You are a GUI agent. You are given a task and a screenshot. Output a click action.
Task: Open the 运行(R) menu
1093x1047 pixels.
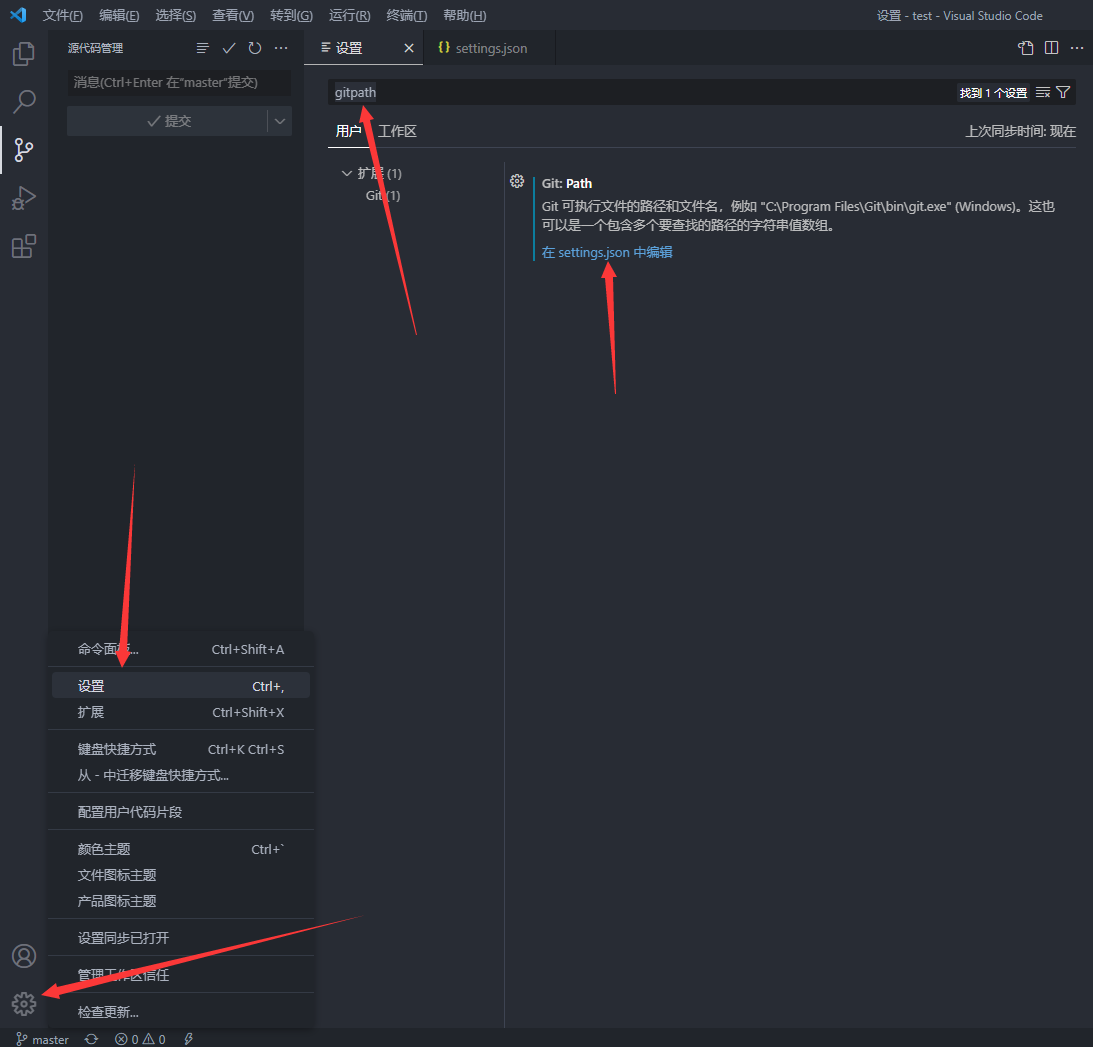349,15
